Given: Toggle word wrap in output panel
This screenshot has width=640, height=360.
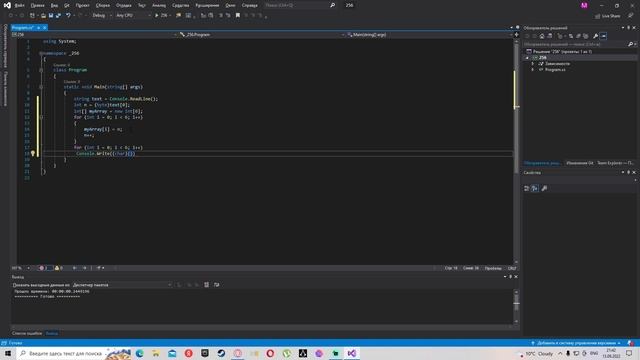Looking at the screenshot, I should [x=216, y=285].
